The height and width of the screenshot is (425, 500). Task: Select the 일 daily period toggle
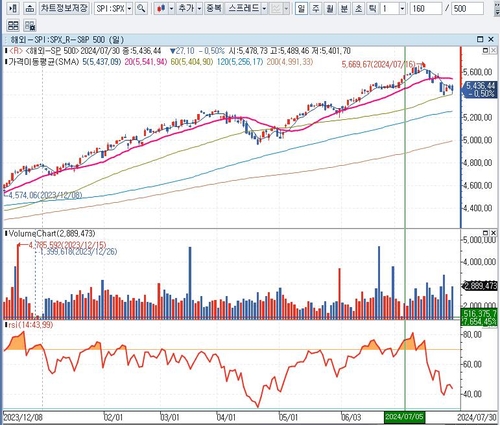click(x=301, y=8)
